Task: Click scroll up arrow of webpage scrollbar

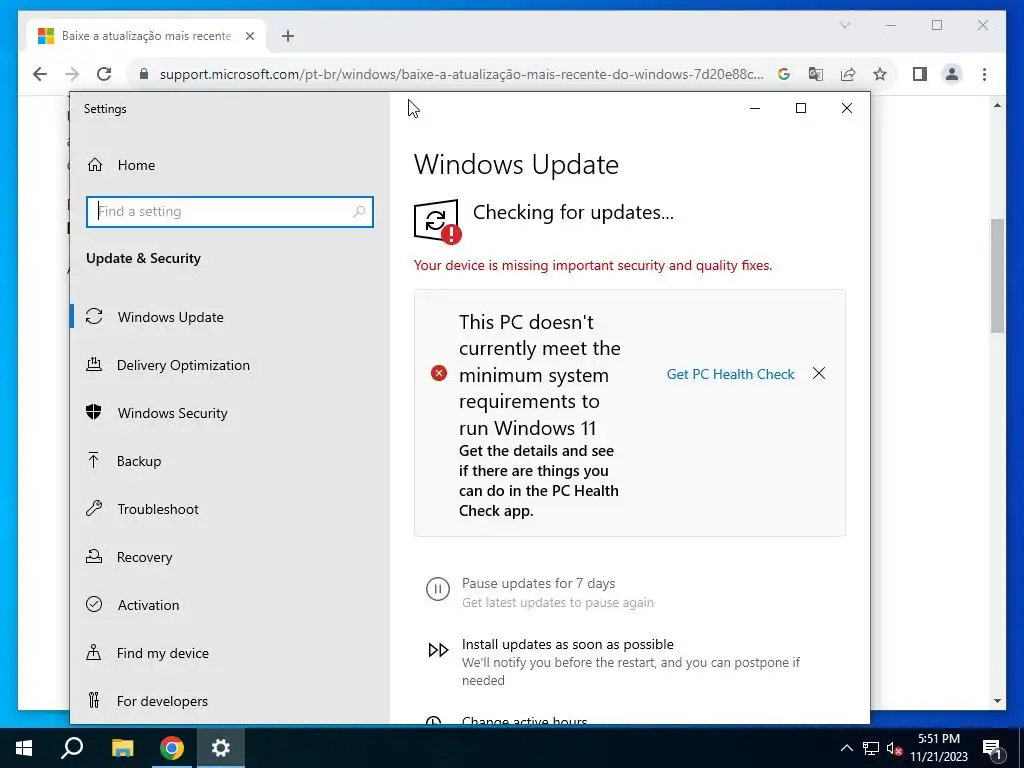Action: click(997, 105)
